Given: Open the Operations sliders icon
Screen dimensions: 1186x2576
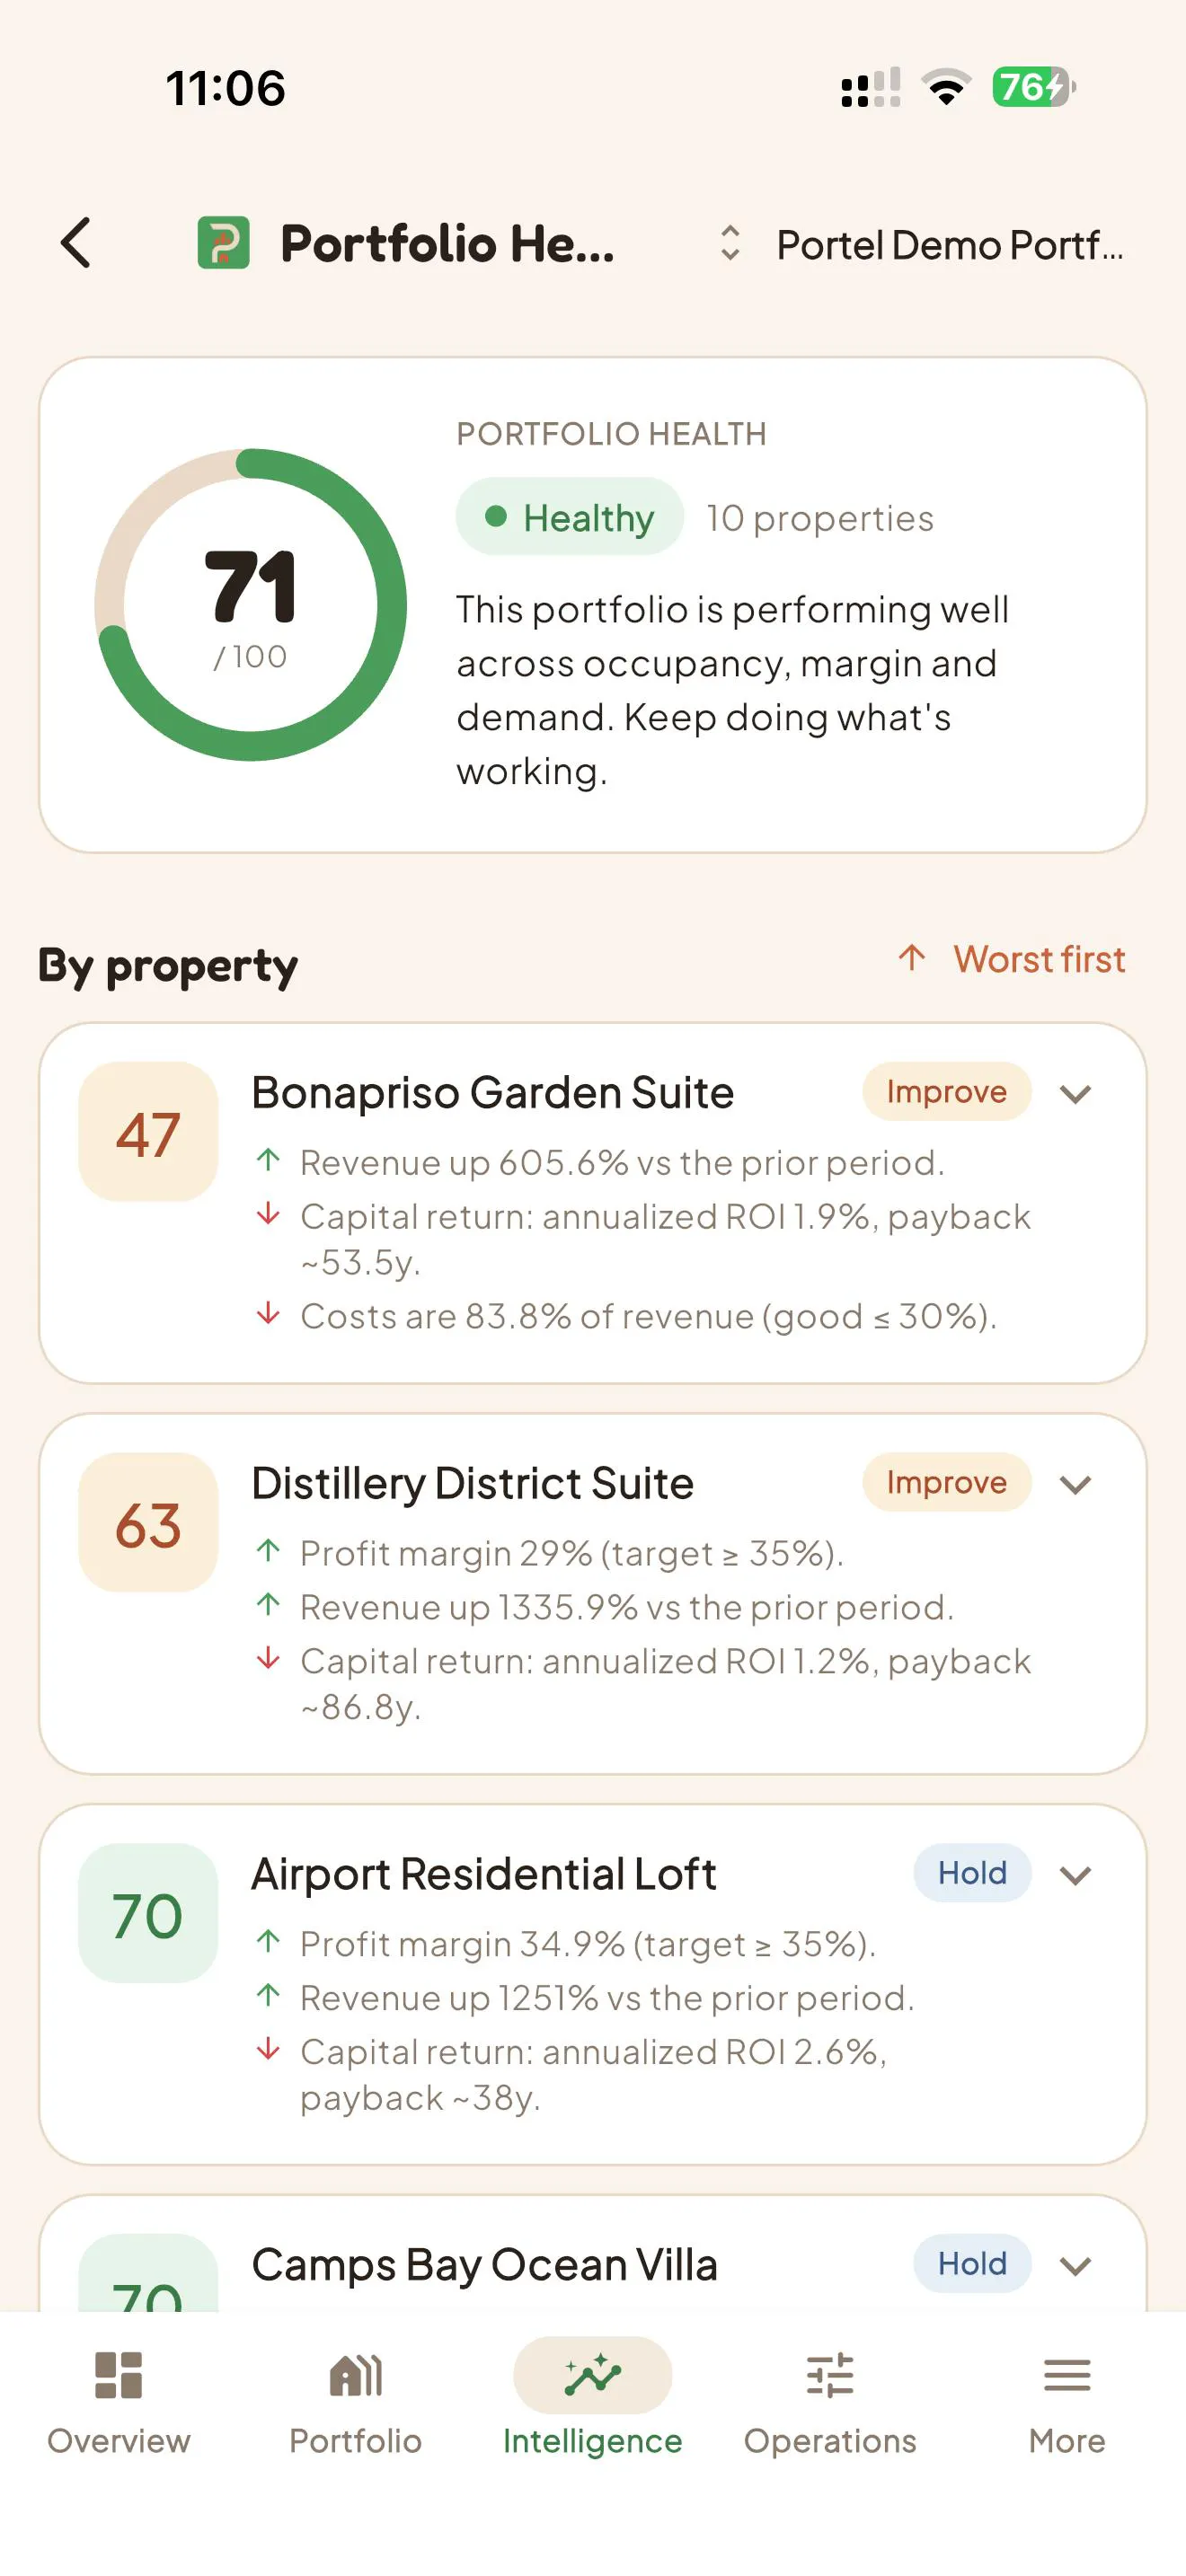Looking at the screenshot, I should pyautogui.click(x=830, y=2375).
